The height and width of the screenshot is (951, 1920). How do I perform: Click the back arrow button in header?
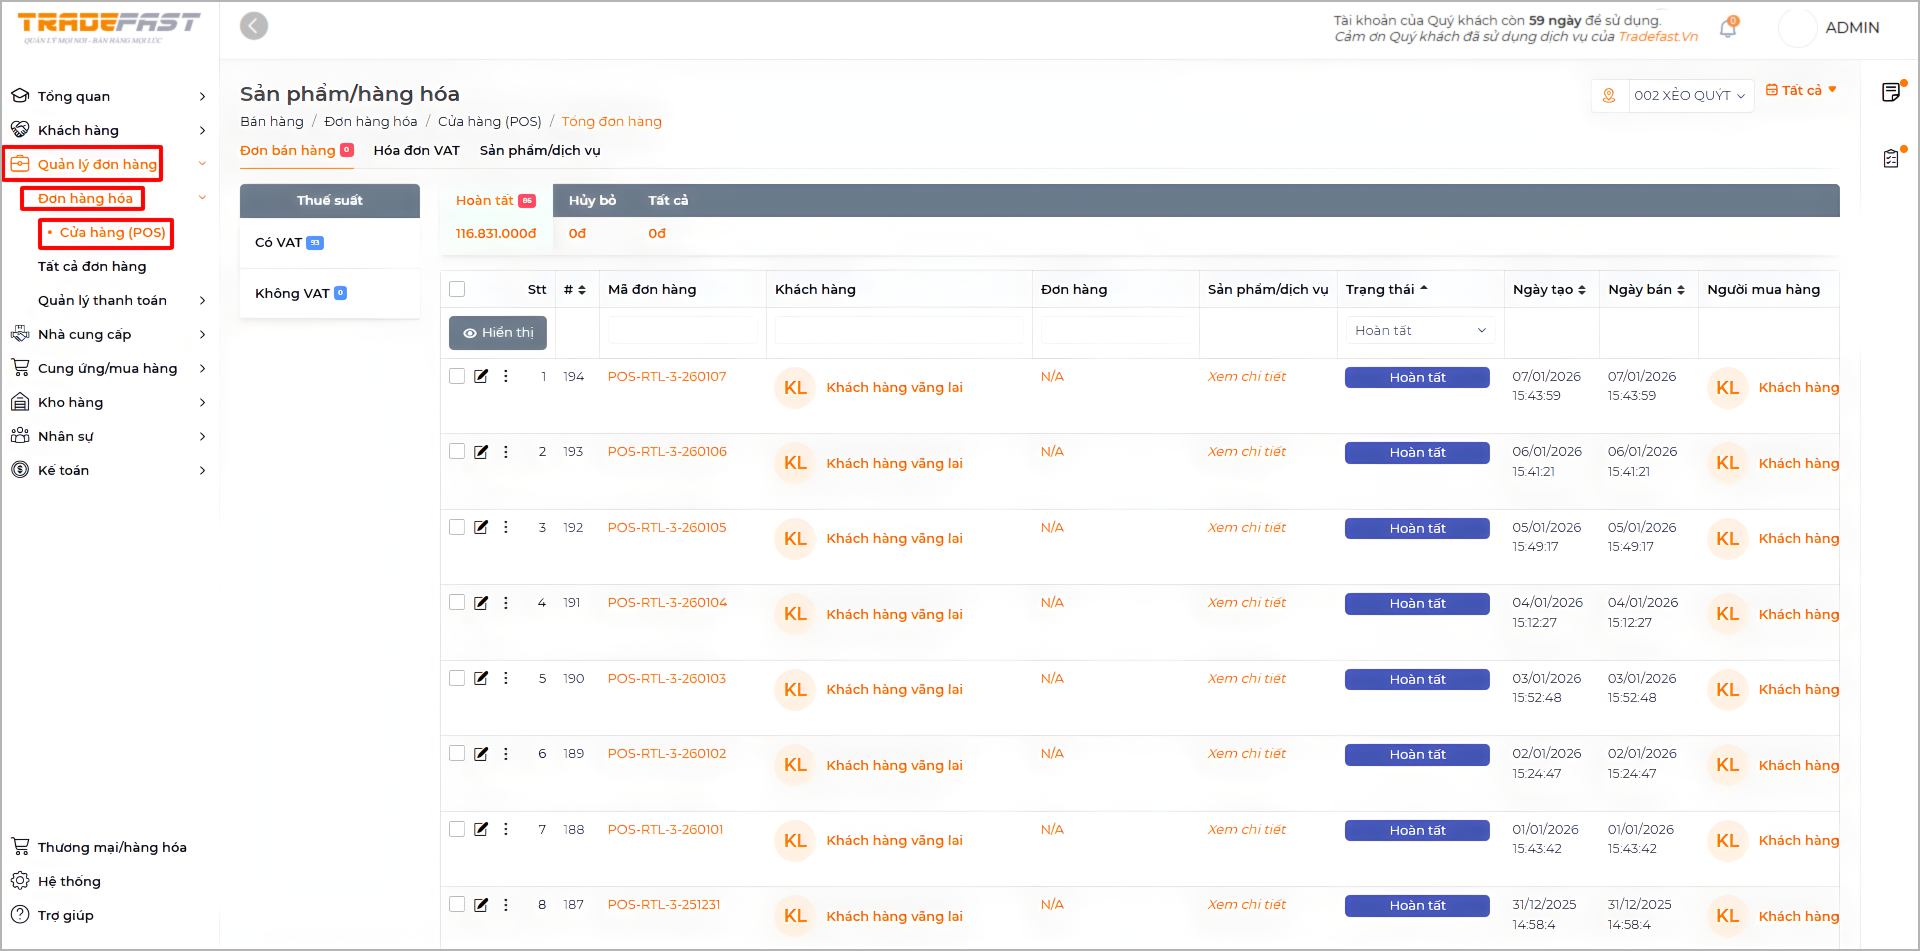254,26
